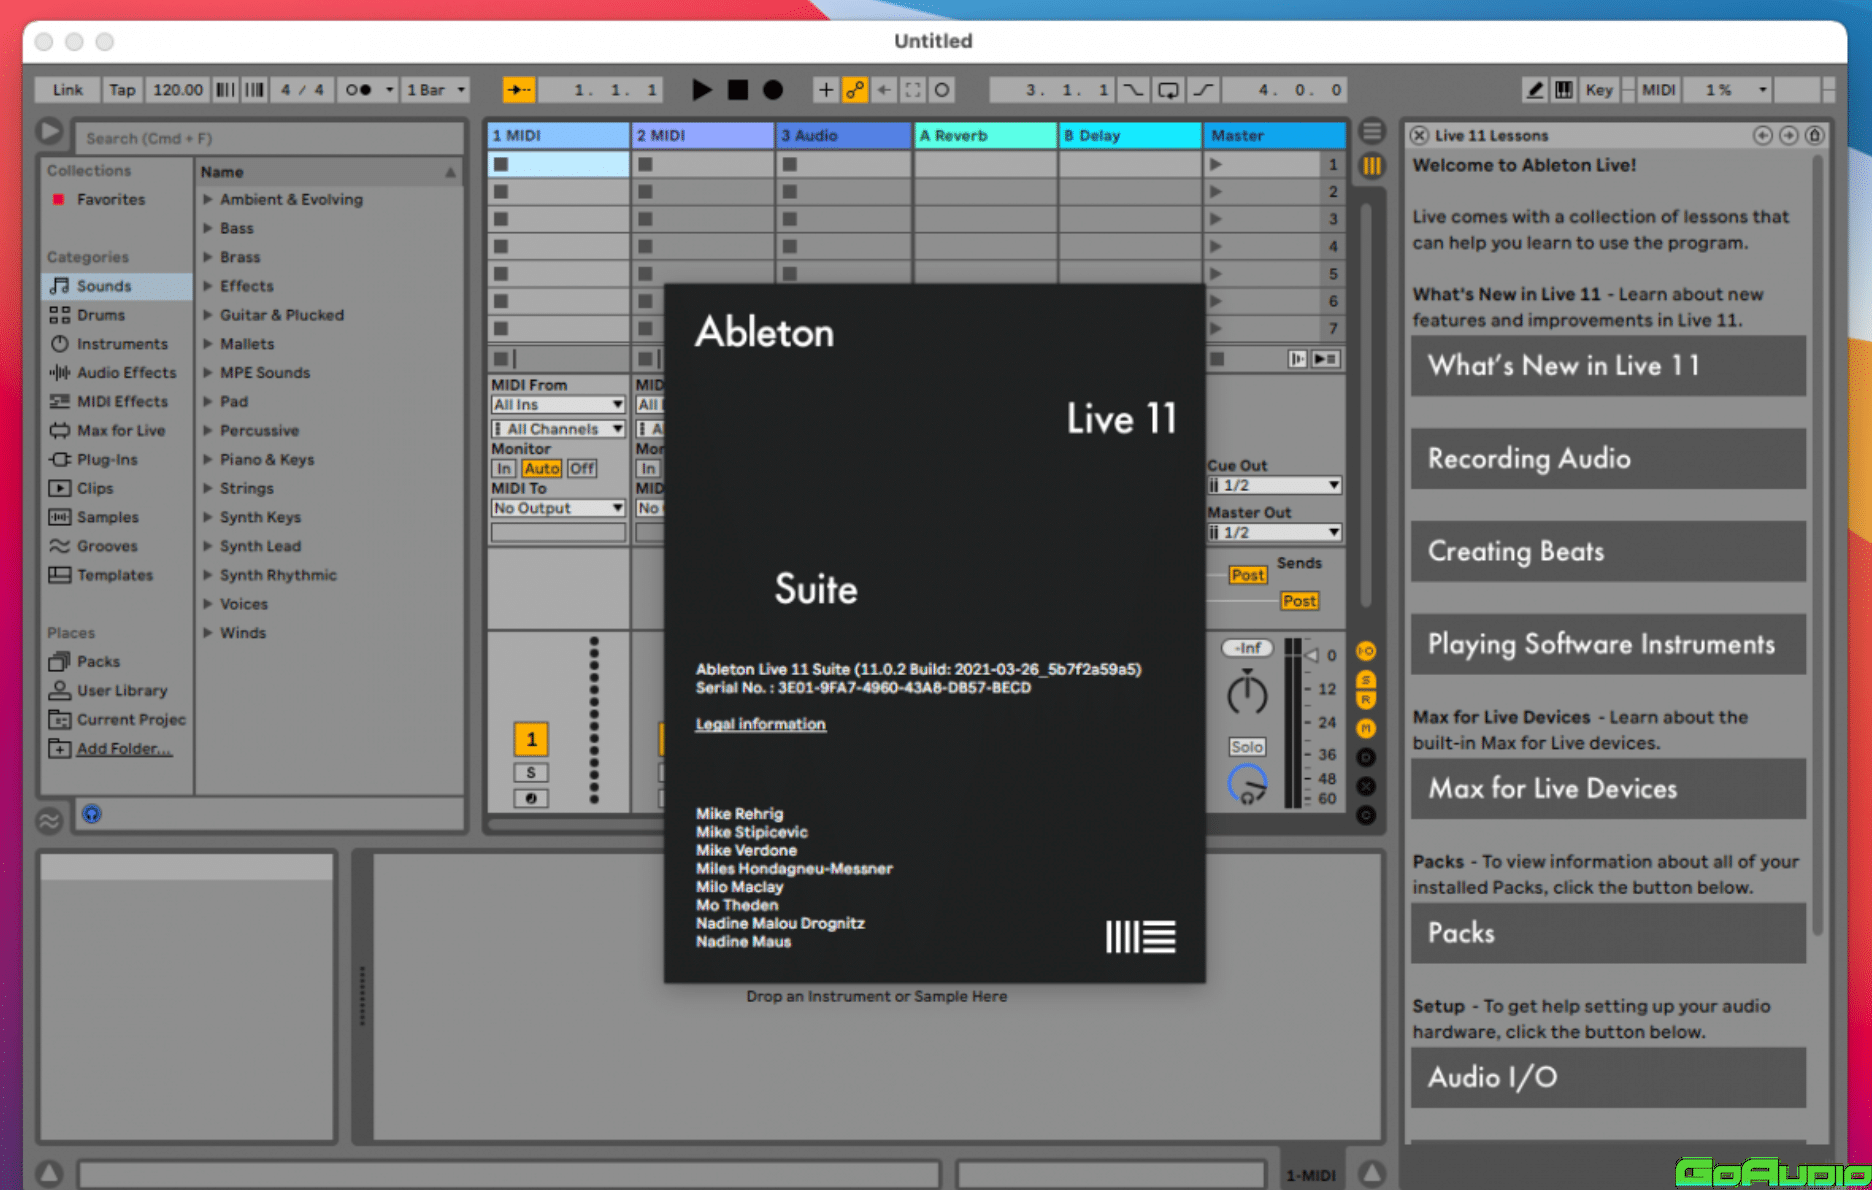Enable MIDI Map Mode button
Screen dimensions: 1872x1190
pyautogui.click(x=1658, y=90)
